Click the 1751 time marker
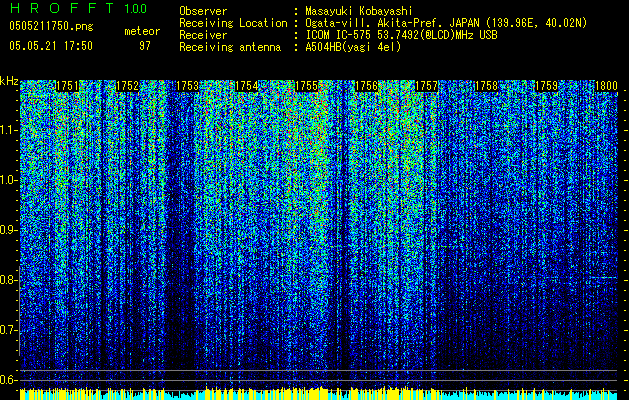 point(67,86)
